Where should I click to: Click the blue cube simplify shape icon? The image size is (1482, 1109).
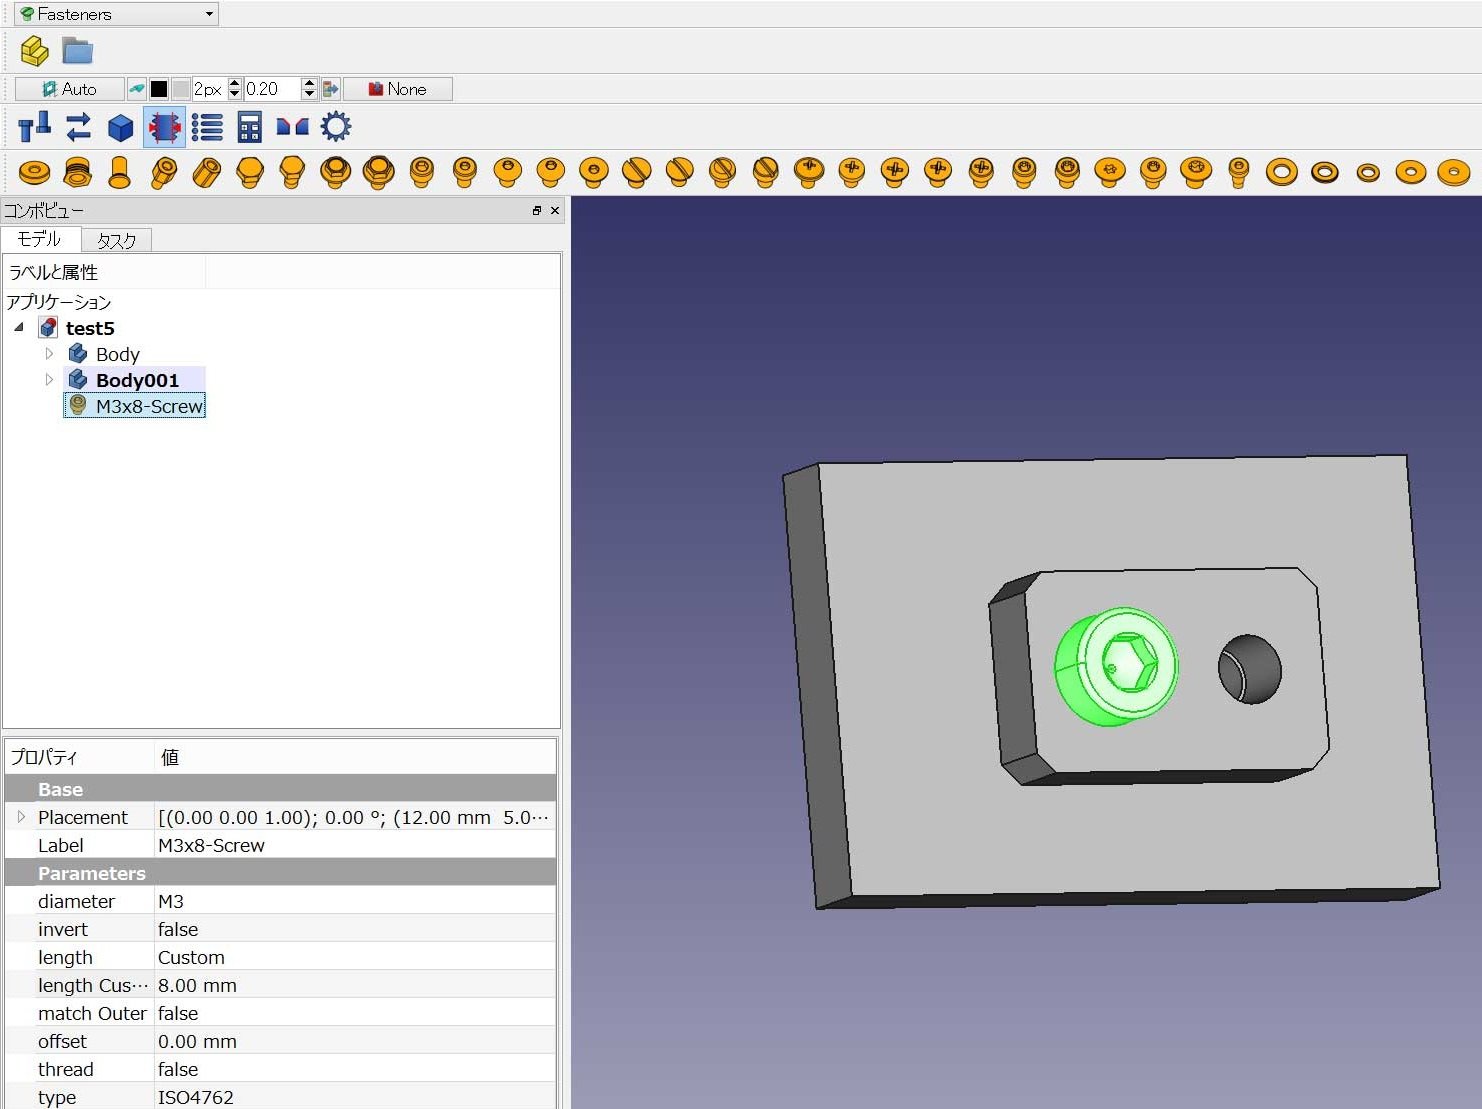121,128
